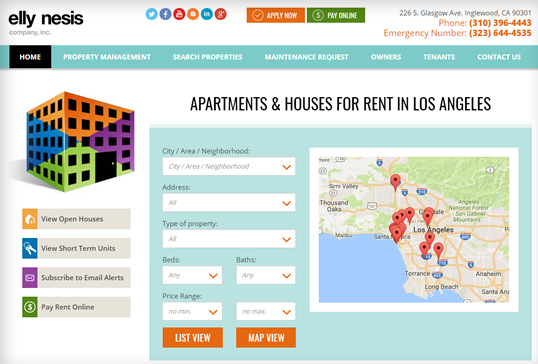Screen dimensions: 538x364
Task: Click the purple envelope Email Alerts icon
Action: point(30,278)
